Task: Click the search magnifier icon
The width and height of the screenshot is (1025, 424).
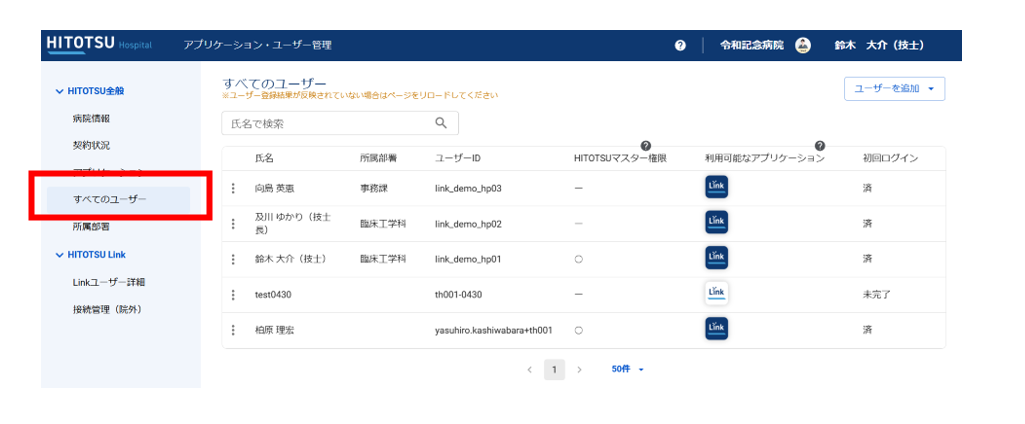Action: point(441,123)
